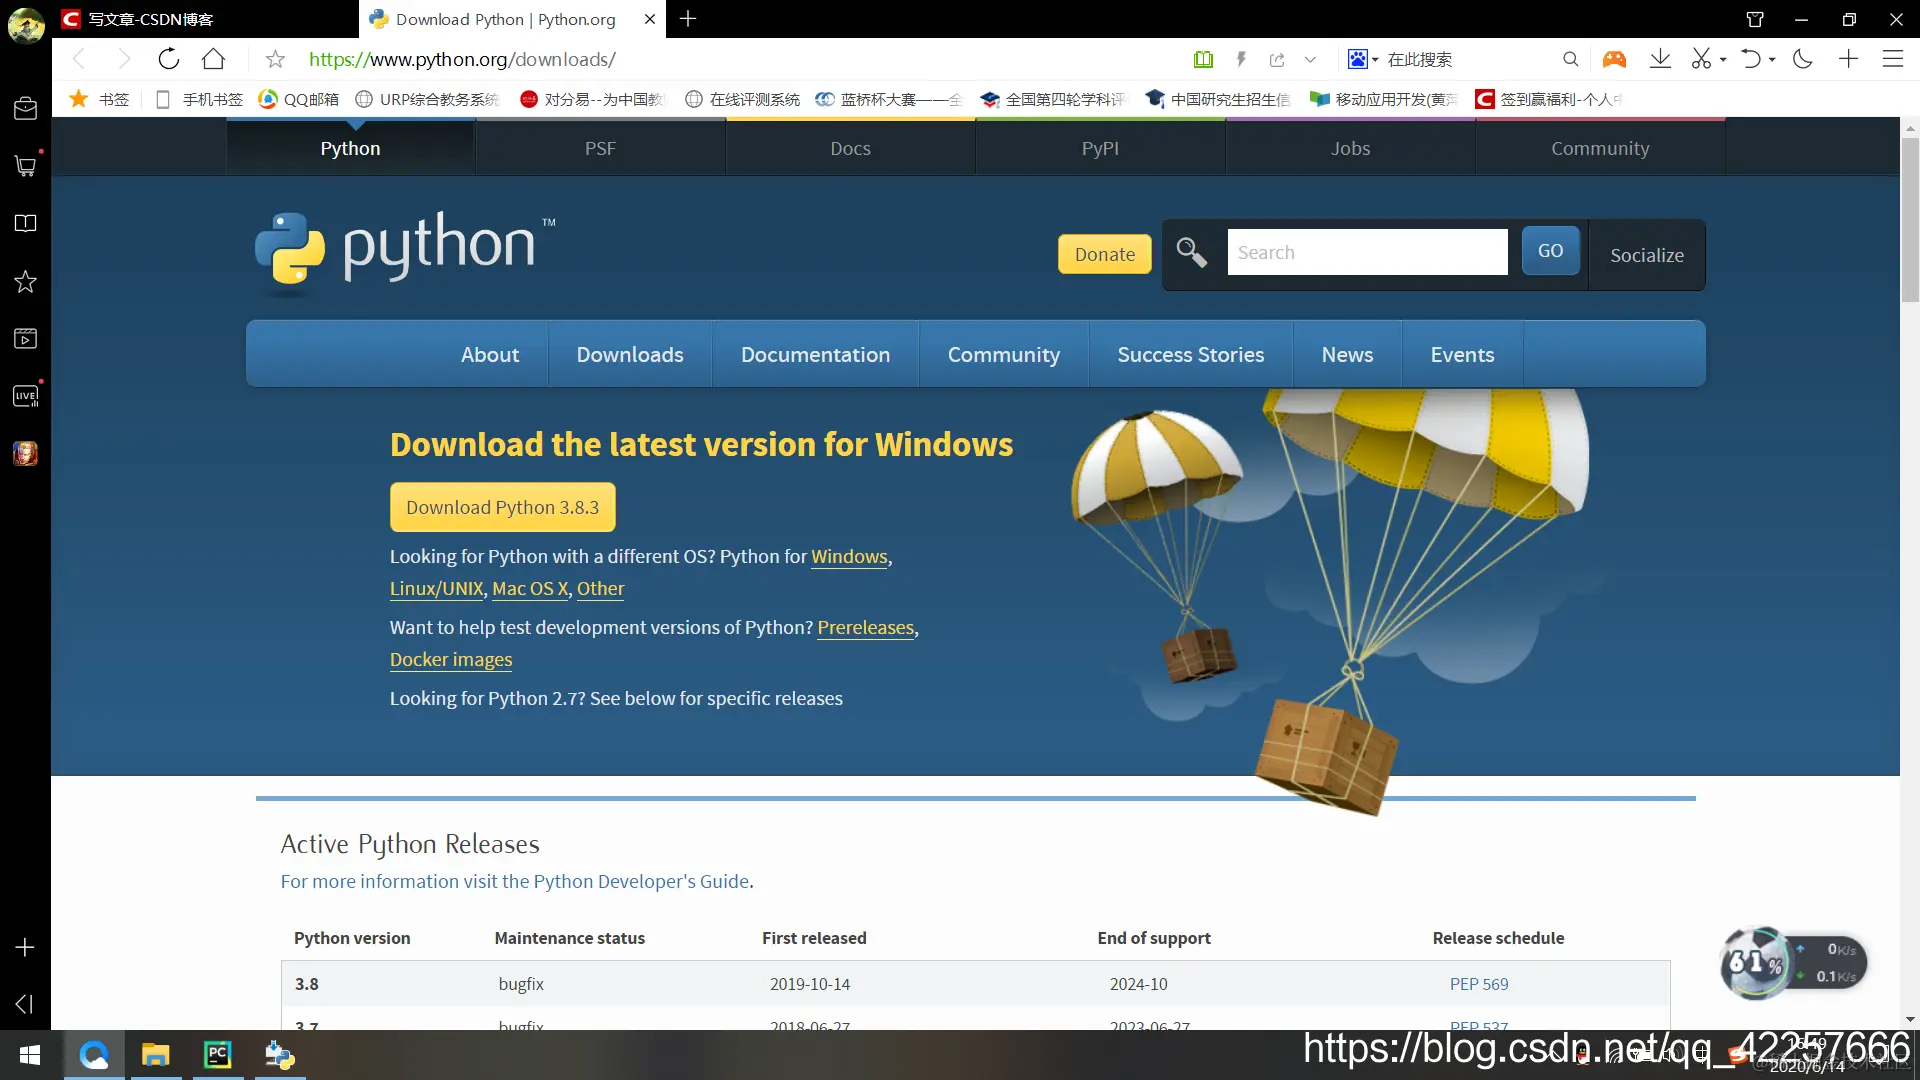Open the Prereleases link
1920x1080 pixels.
pos(865,627)
